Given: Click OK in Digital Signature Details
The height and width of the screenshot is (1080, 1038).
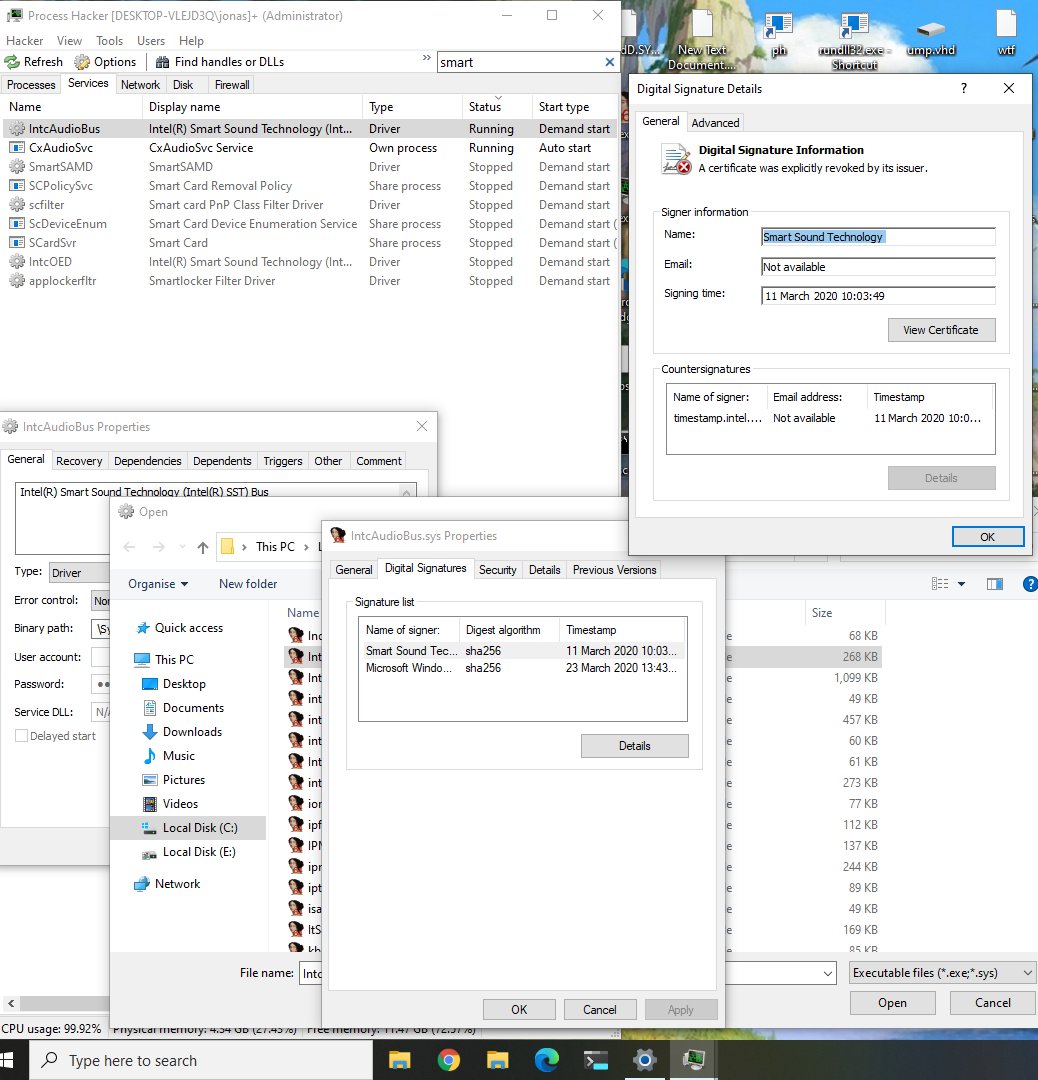Looking at the screenshot, I should (x=988, y=537).
